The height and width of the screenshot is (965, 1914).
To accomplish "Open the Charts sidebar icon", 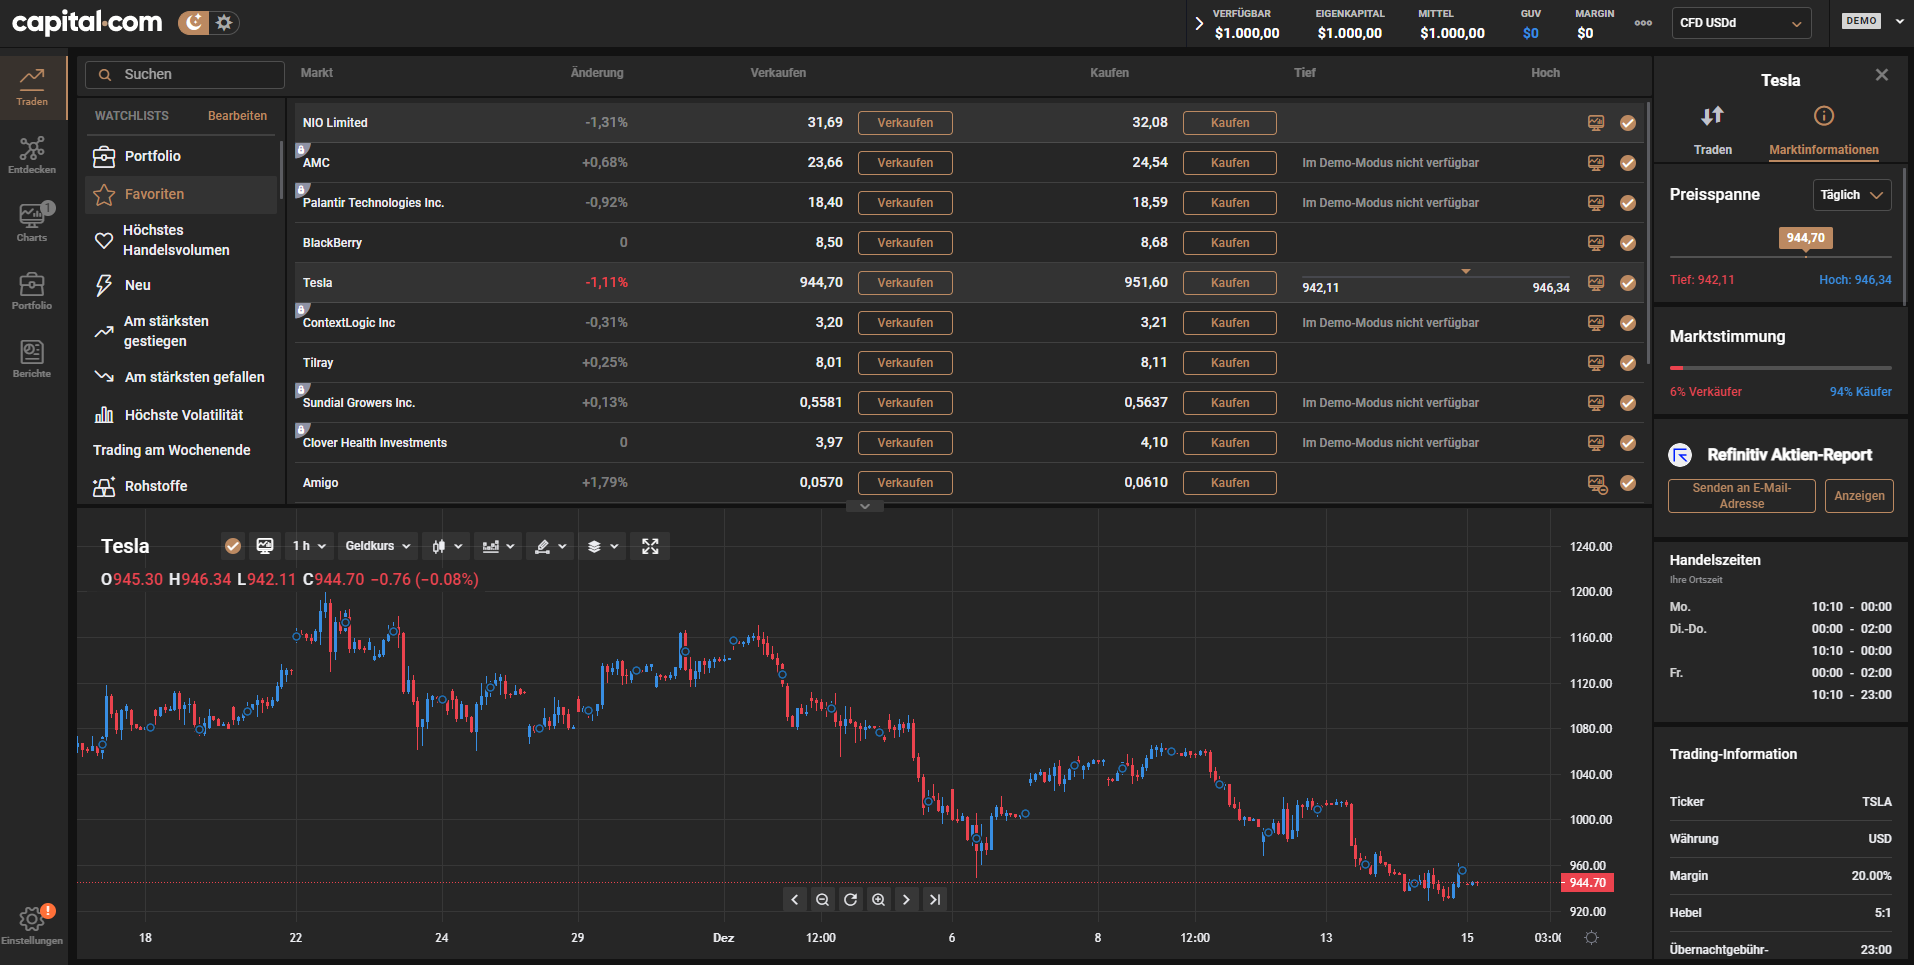I will (x=32, y=222).
